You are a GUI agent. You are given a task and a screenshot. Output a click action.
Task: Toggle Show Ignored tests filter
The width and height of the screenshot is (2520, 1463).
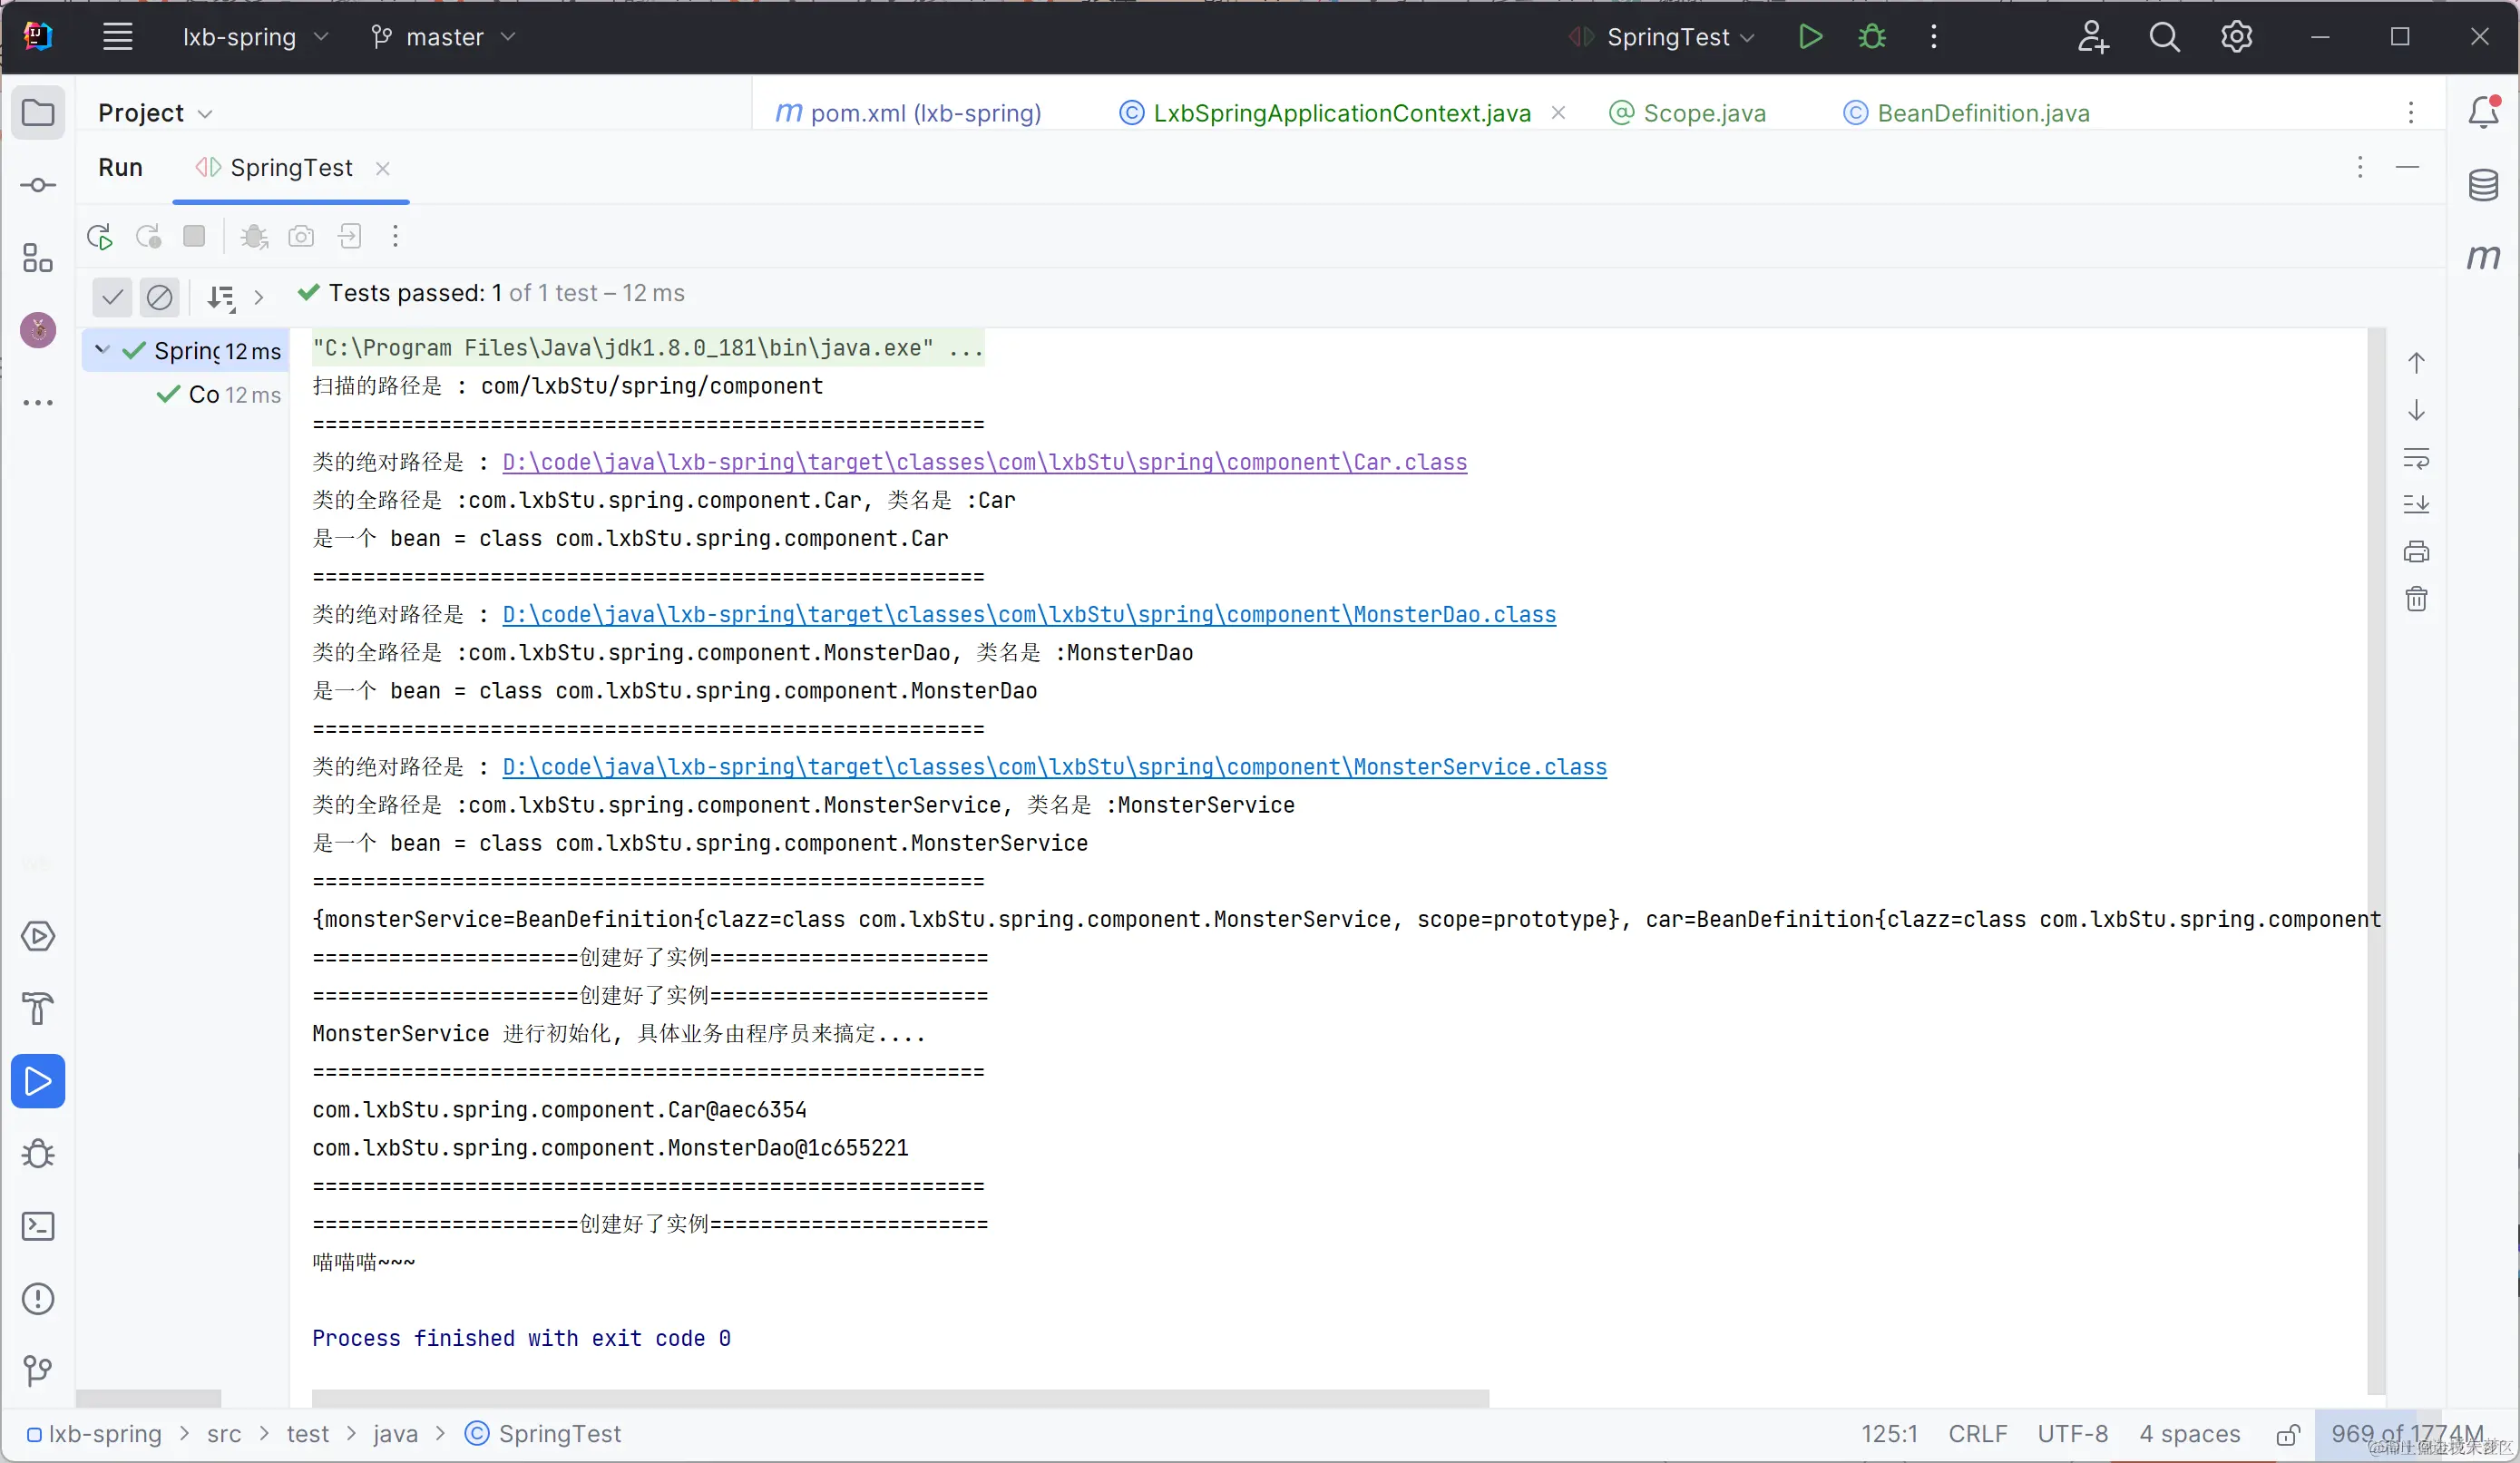coord(159,297)
